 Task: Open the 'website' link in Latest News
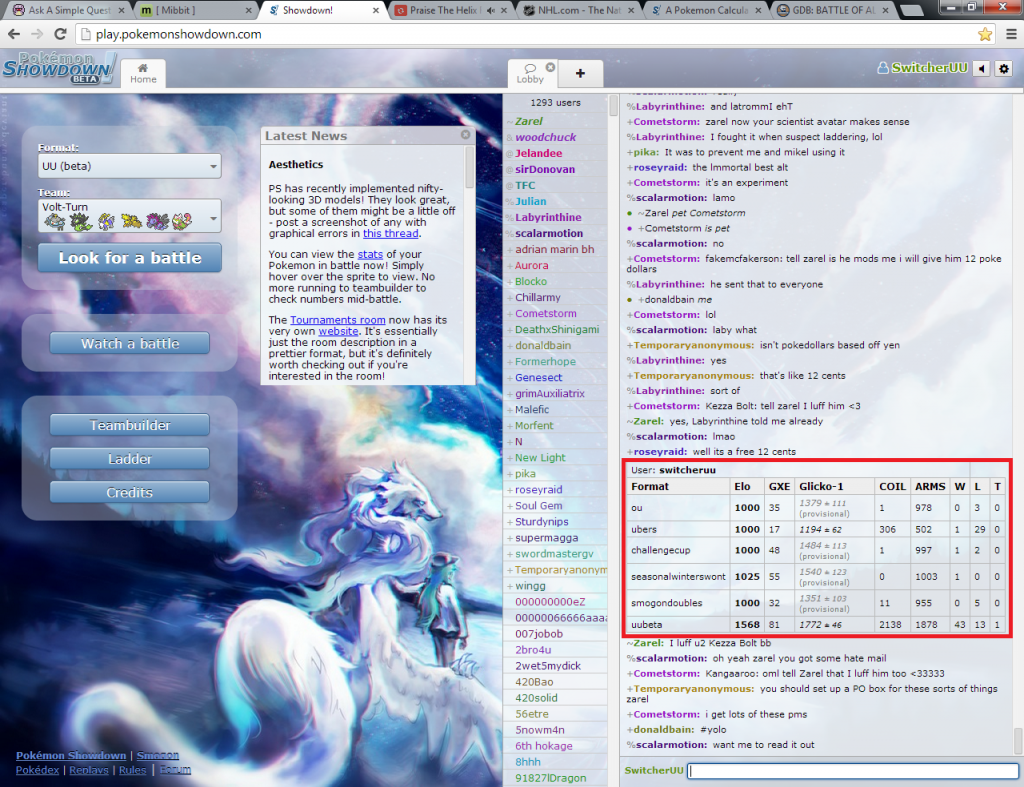[338, 331]
